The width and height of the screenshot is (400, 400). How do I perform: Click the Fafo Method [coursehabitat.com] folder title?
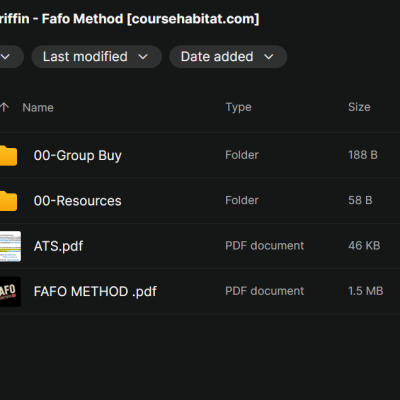(x=129, y=19)
